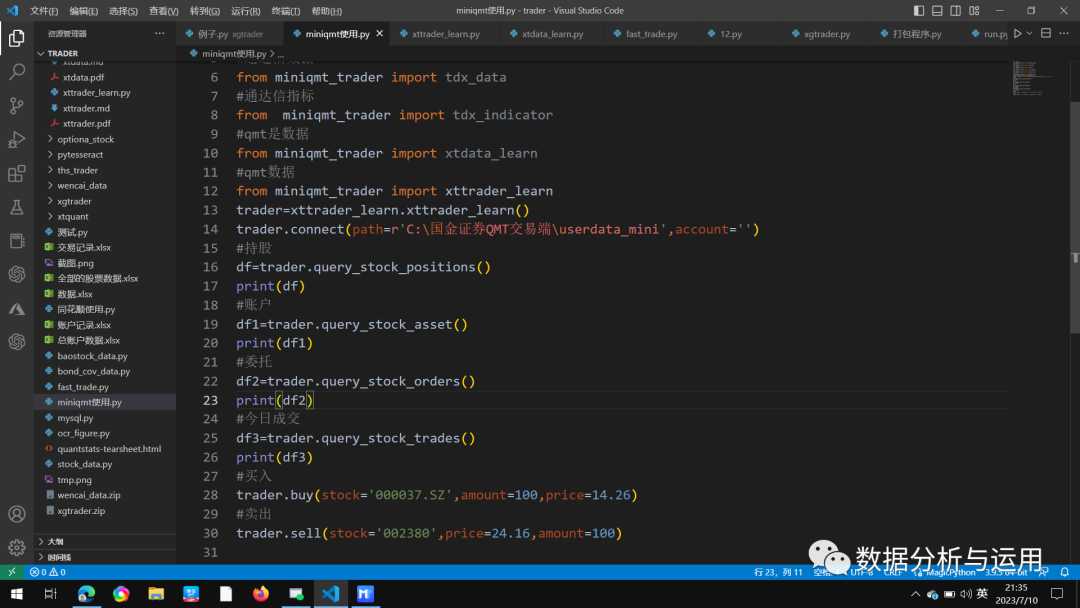Open the Windows Start menu
The height and width of the screenshot is (608, 1080).
tap(17, 594)
